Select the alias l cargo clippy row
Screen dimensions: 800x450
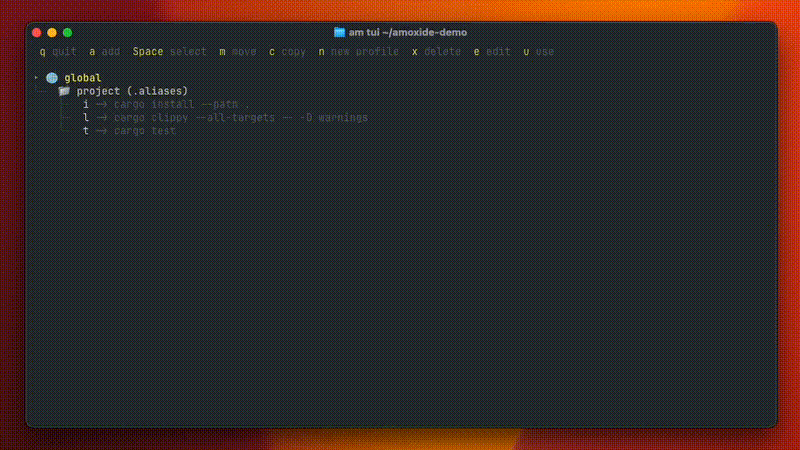click(x=225, y=118)
